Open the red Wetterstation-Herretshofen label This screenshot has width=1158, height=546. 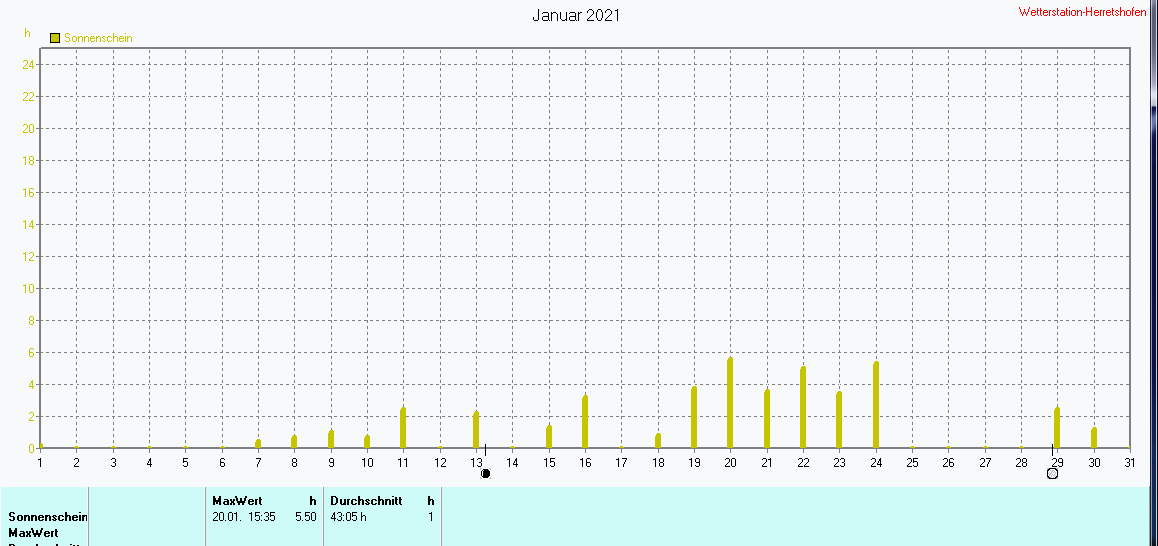click(x=1082, y=13)
